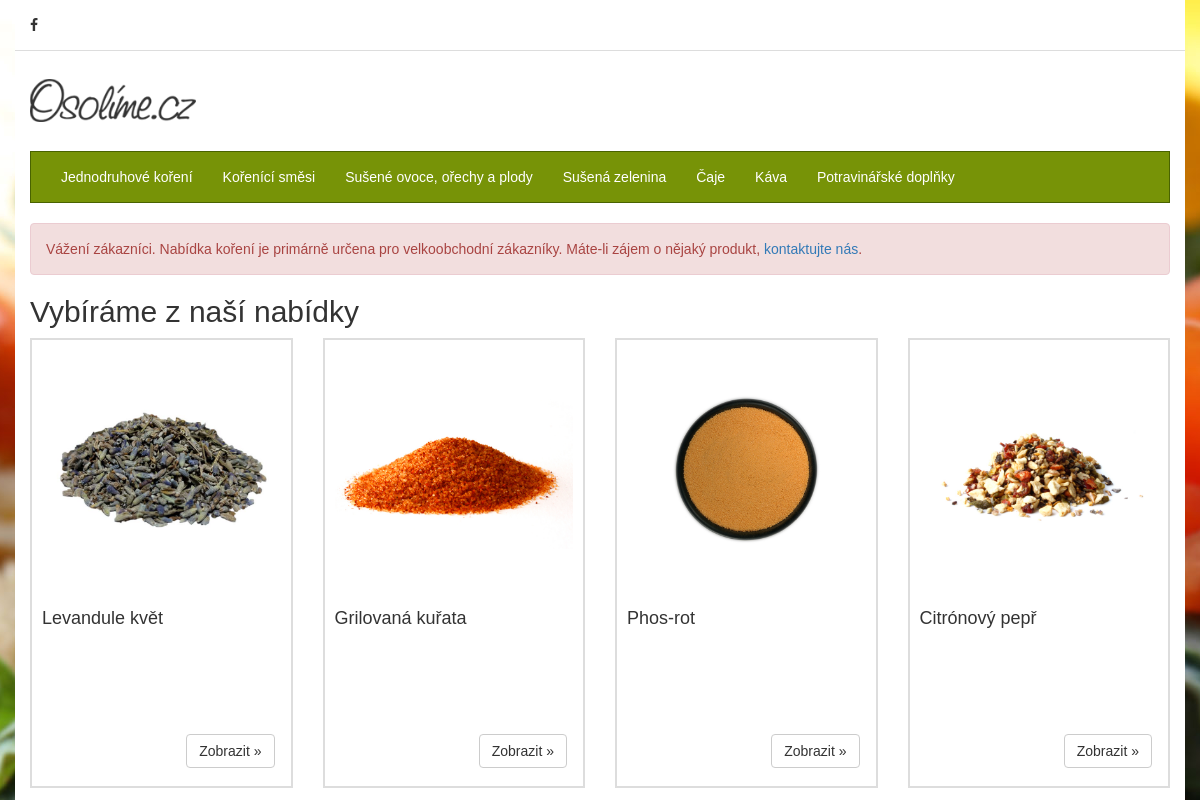Click the Levandule květ product image

162,469
